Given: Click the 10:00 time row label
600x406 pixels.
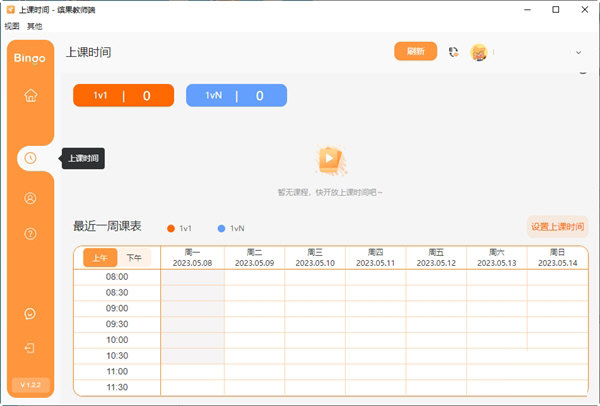Looking at the screenshot, I should (117, 340).
